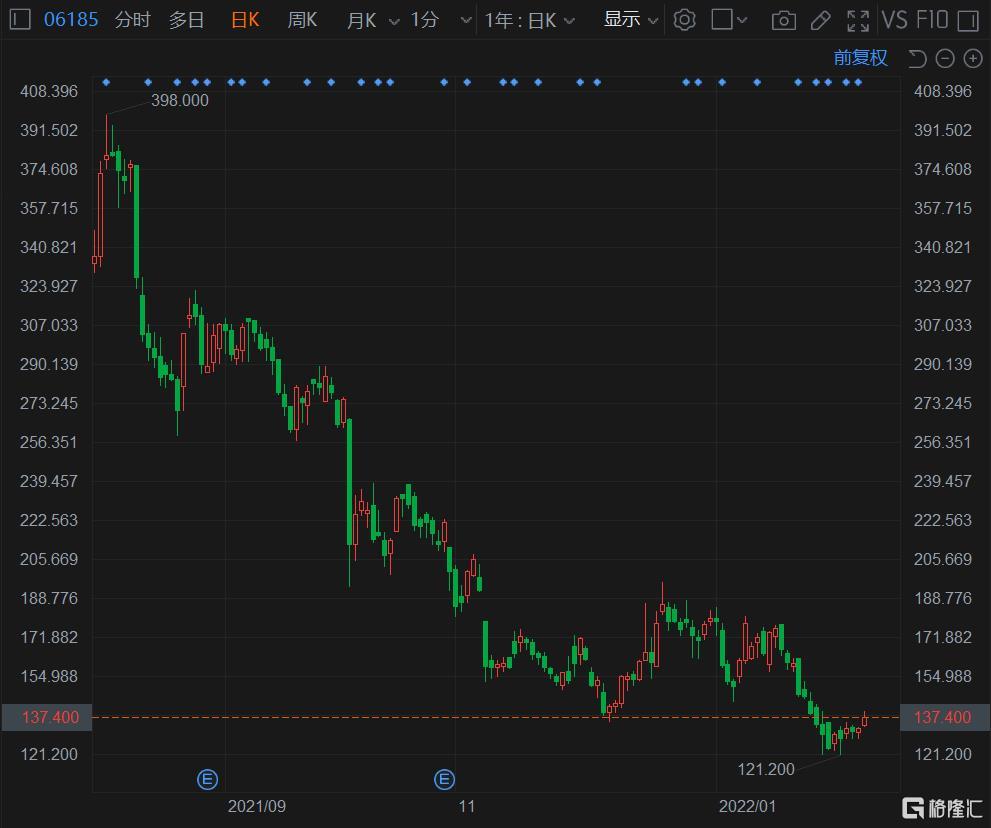Take a chart screenshot with camera icon
This screenshot has height=828, width=991.
tap(784, 20)
